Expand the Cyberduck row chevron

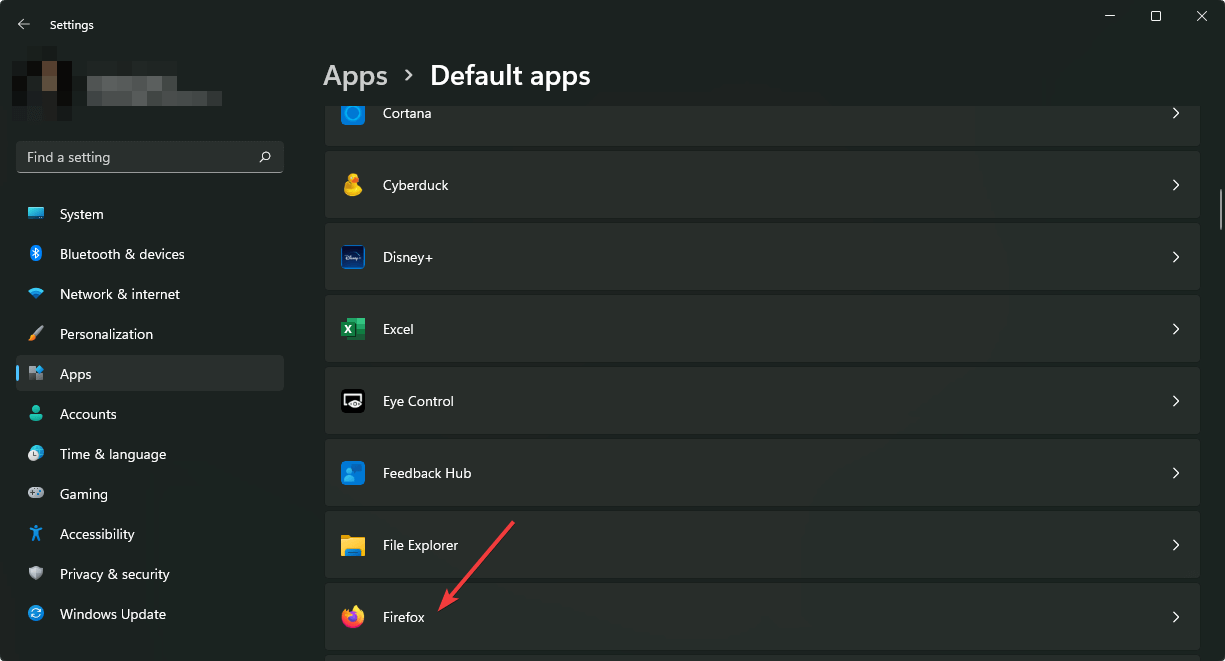(x=1176, y=185)
